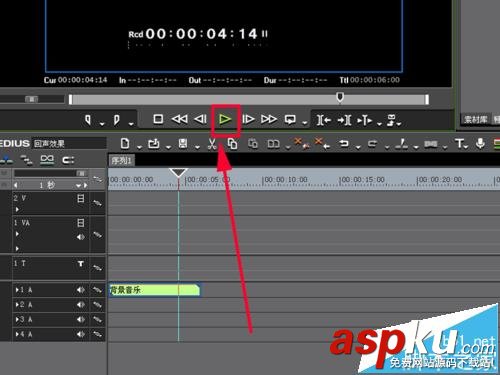
Task: Toggle the T icon on the 1 T track
Action: 81,264
